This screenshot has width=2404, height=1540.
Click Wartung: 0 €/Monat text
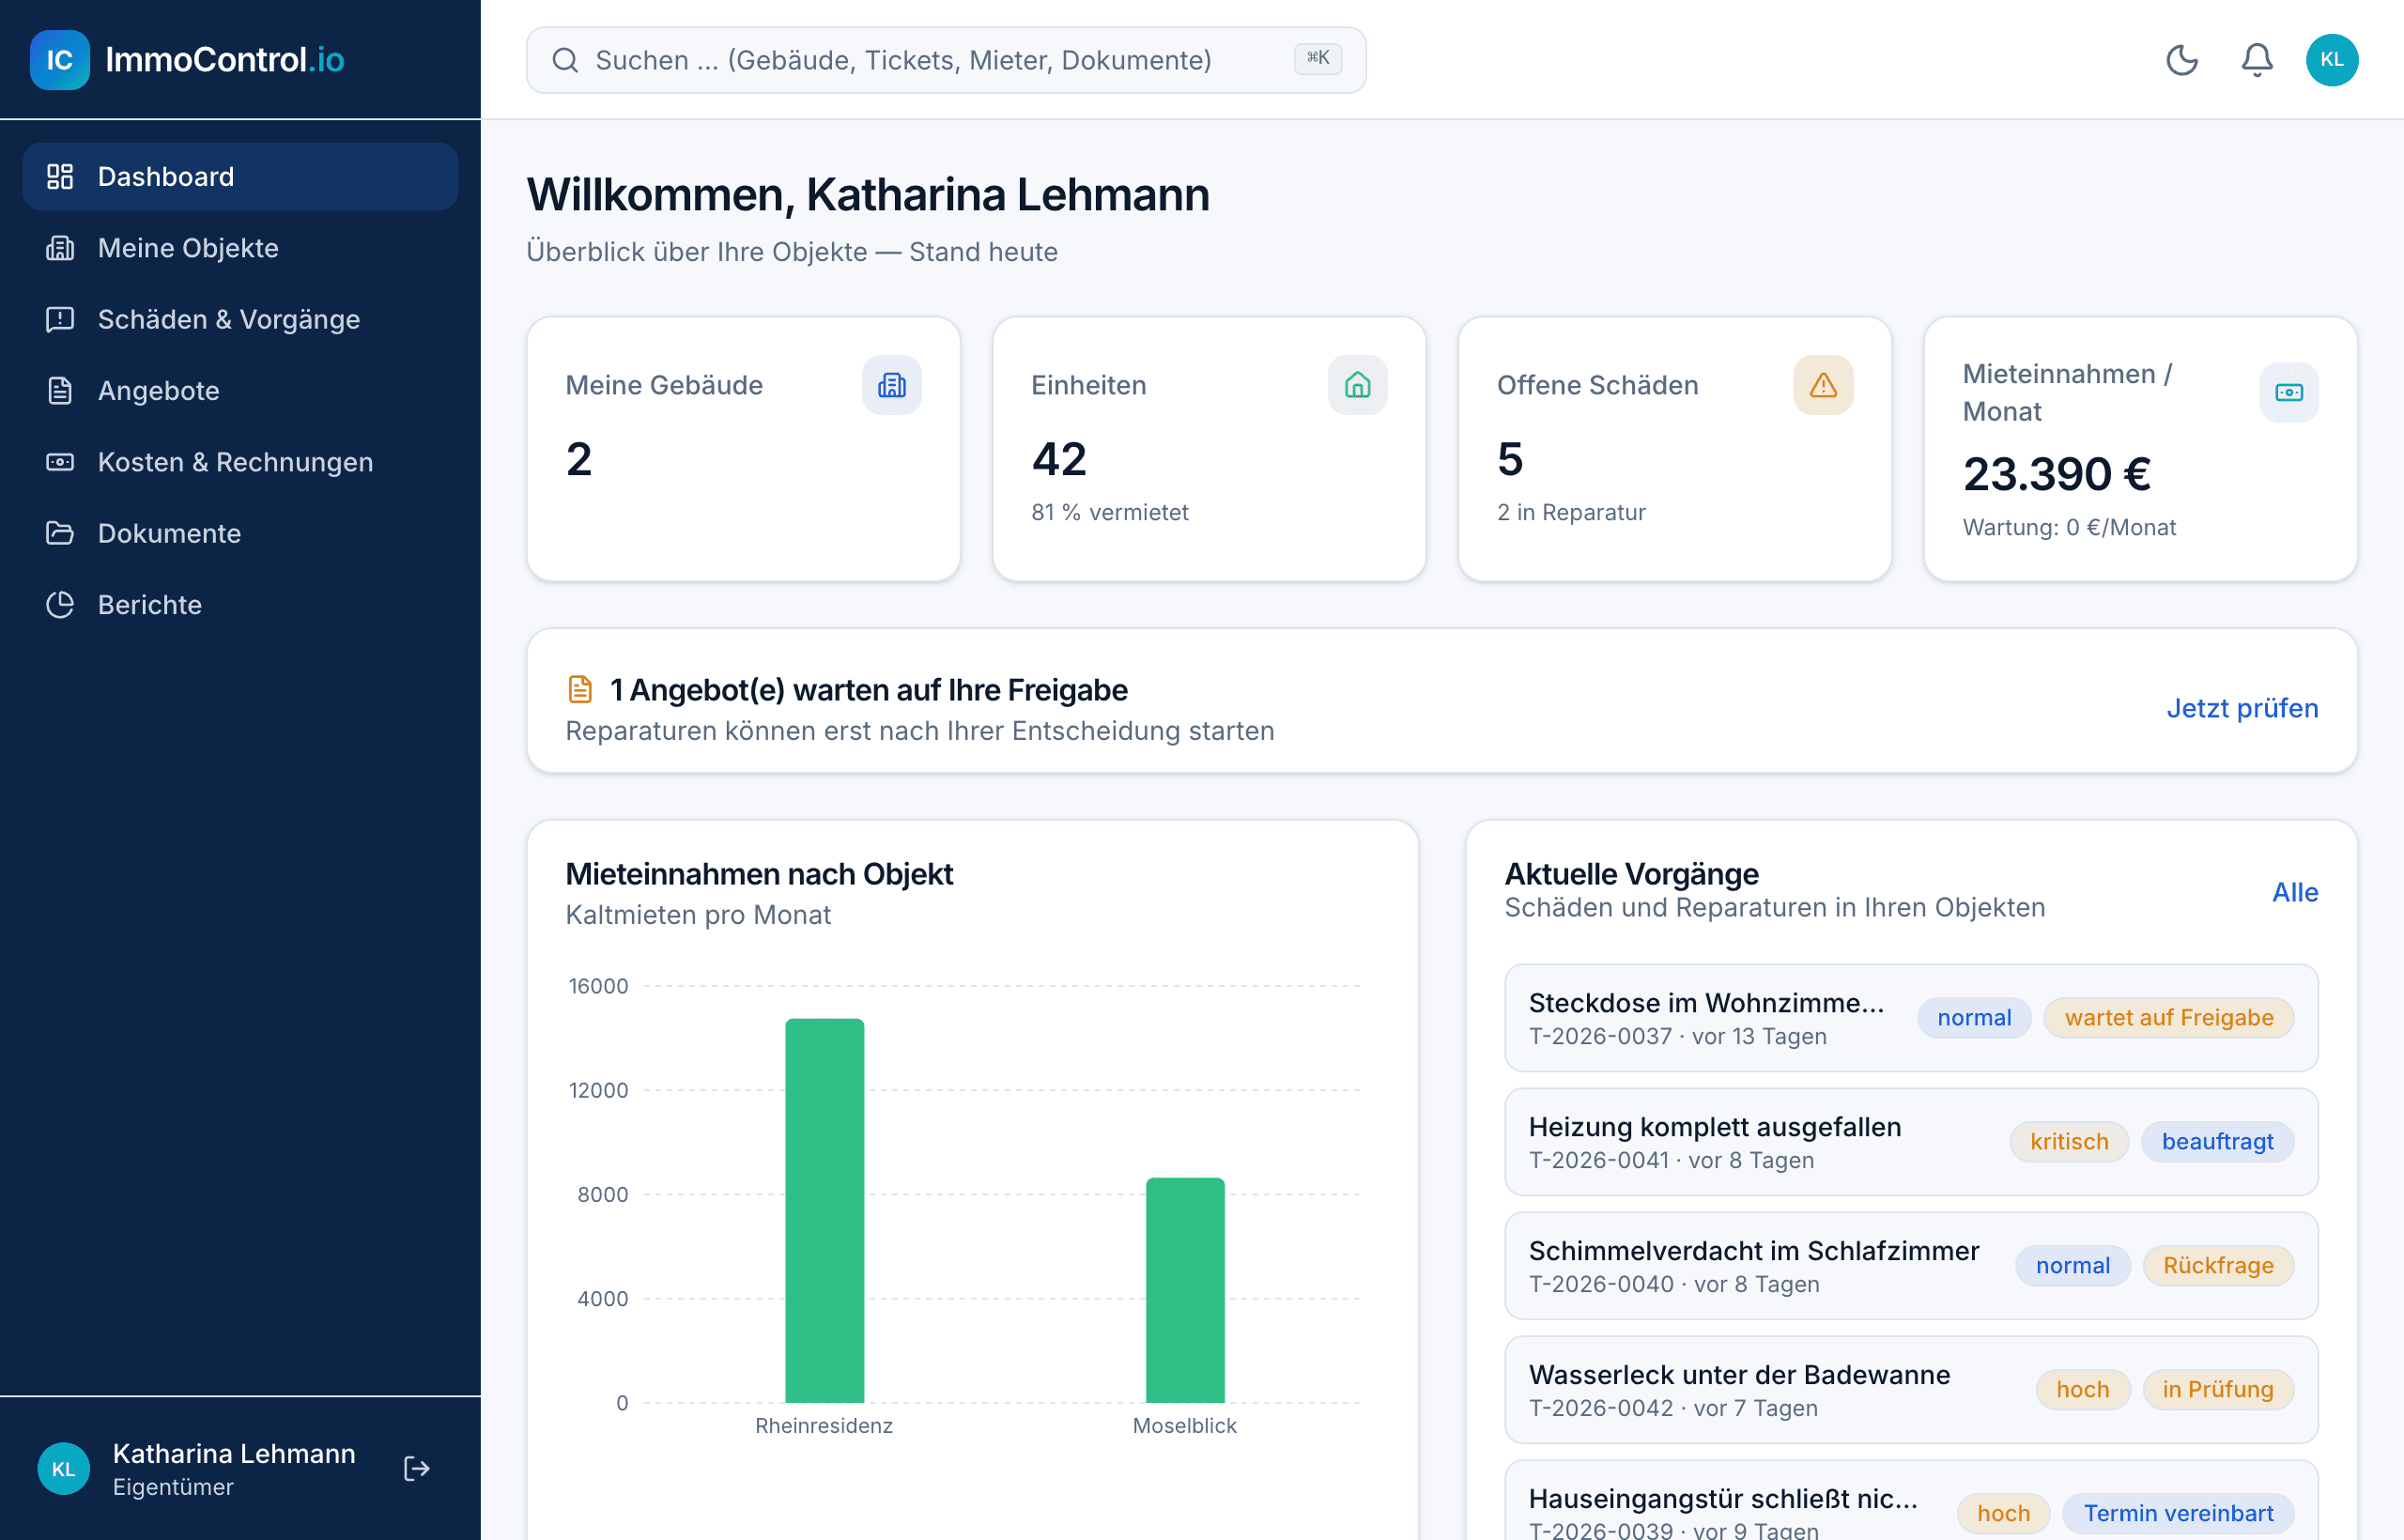[x=2068, y=528]
